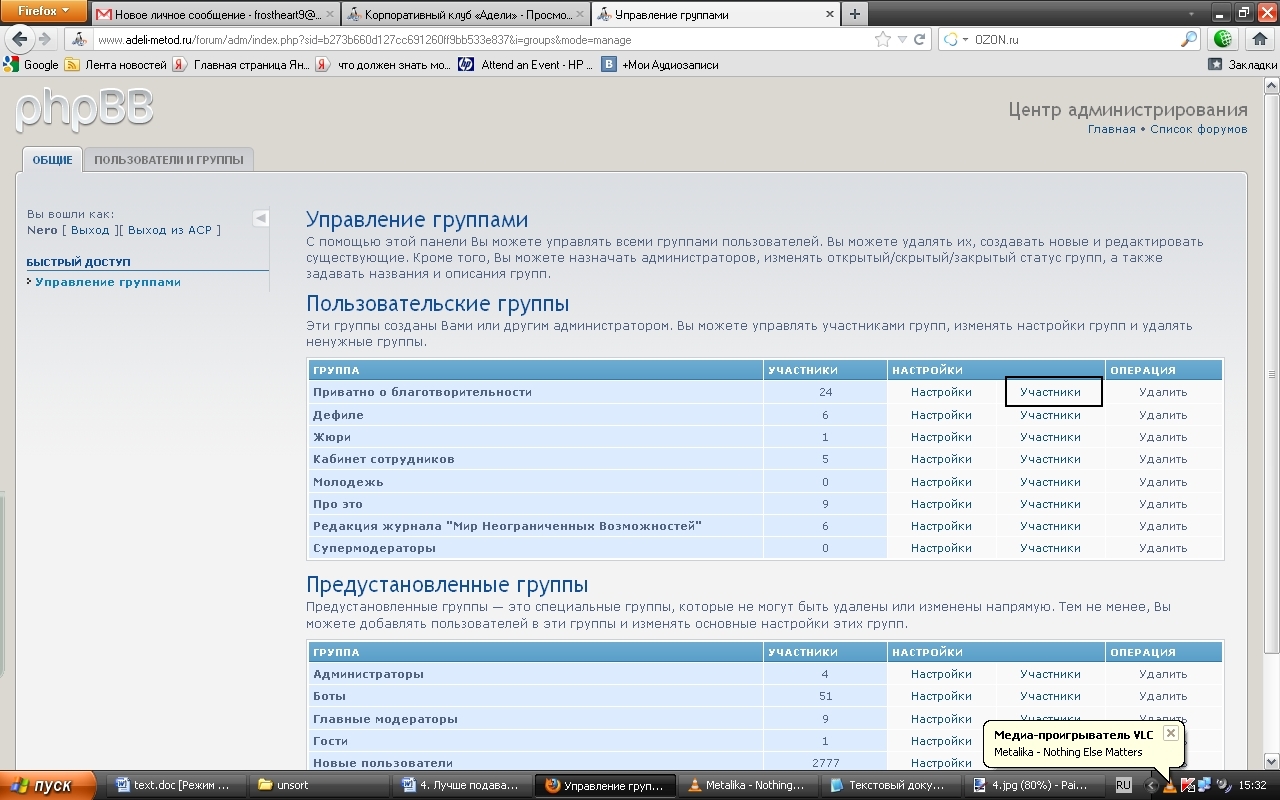Click Удалить for the Молодежь group

[x=1163, y=482]
